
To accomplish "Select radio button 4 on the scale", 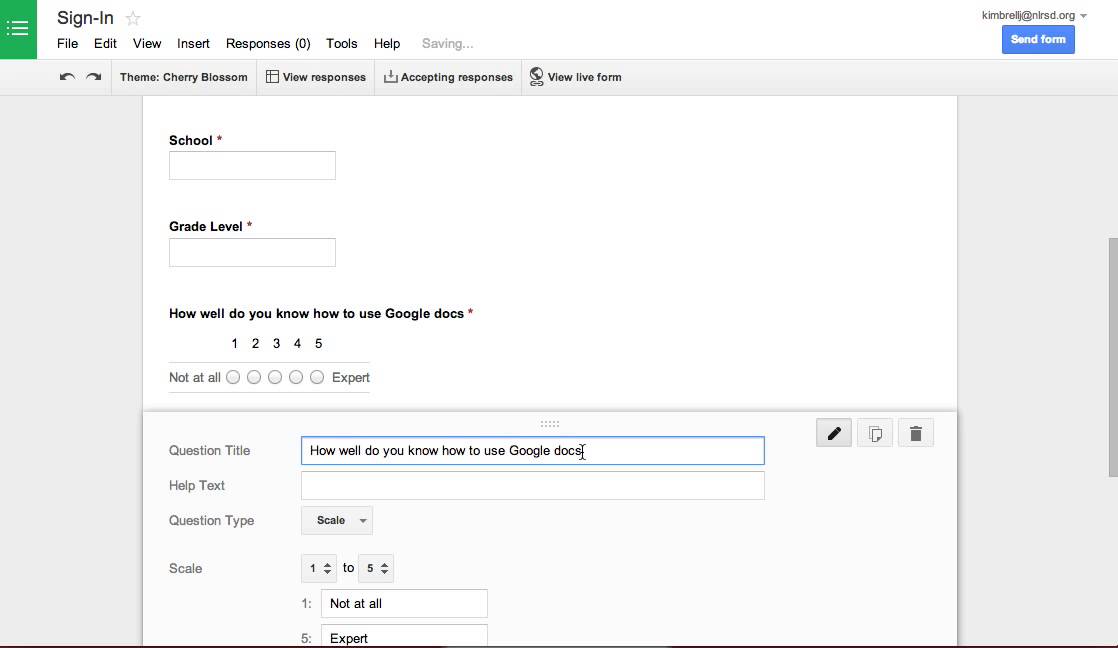I will coord(296,377).
